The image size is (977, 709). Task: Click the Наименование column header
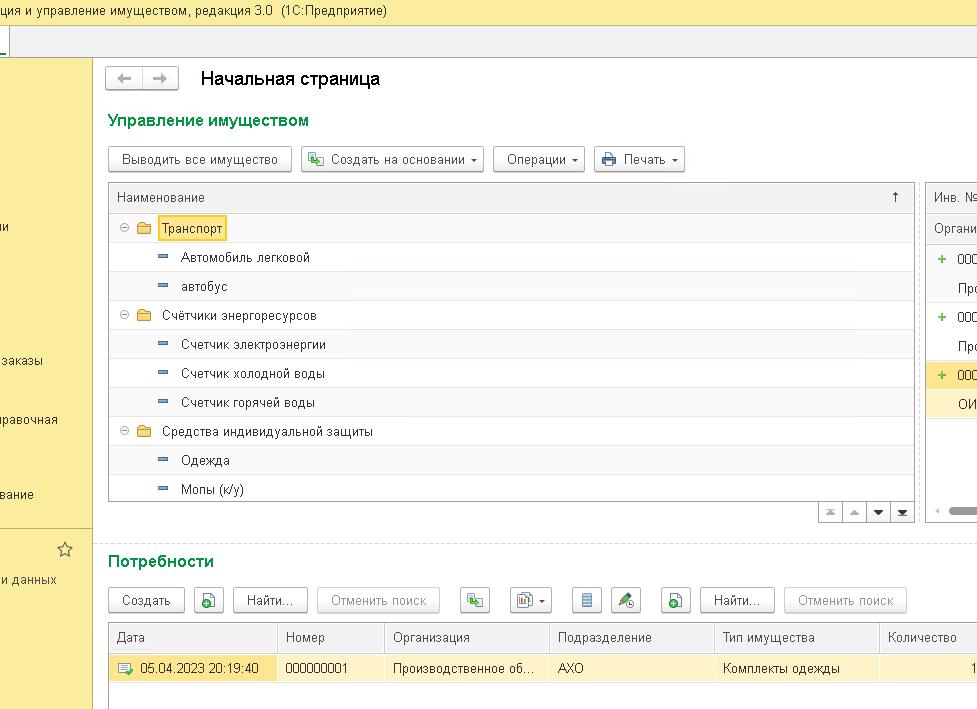point(511,198)
